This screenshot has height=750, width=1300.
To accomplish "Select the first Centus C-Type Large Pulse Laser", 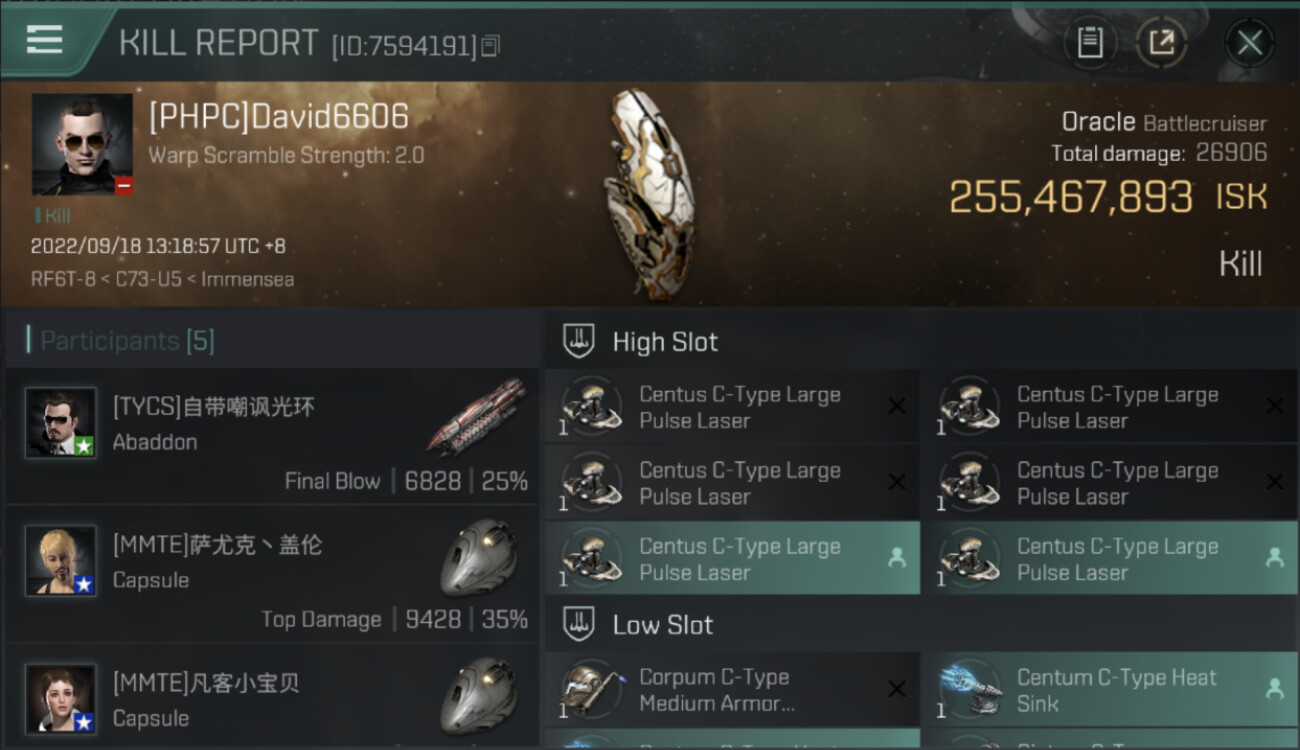I will (731, 407).
